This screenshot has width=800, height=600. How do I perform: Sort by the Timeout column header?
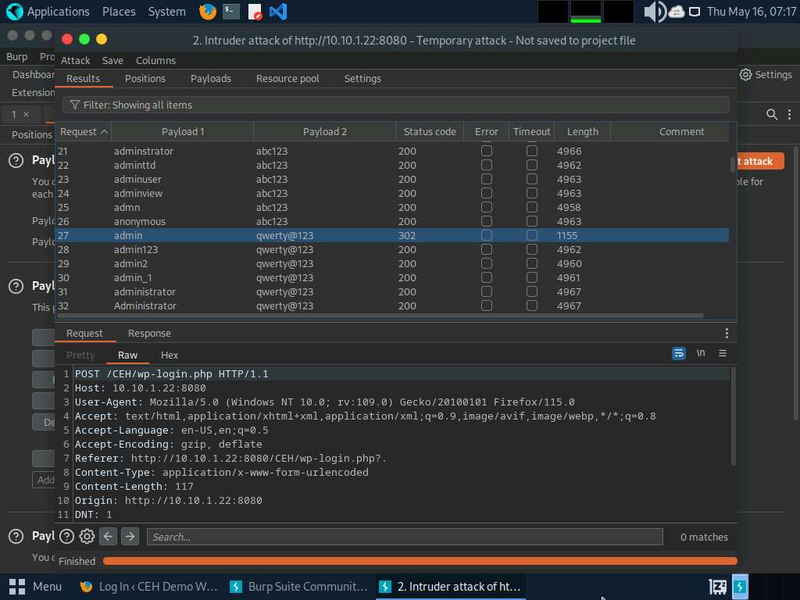point(532,132)
